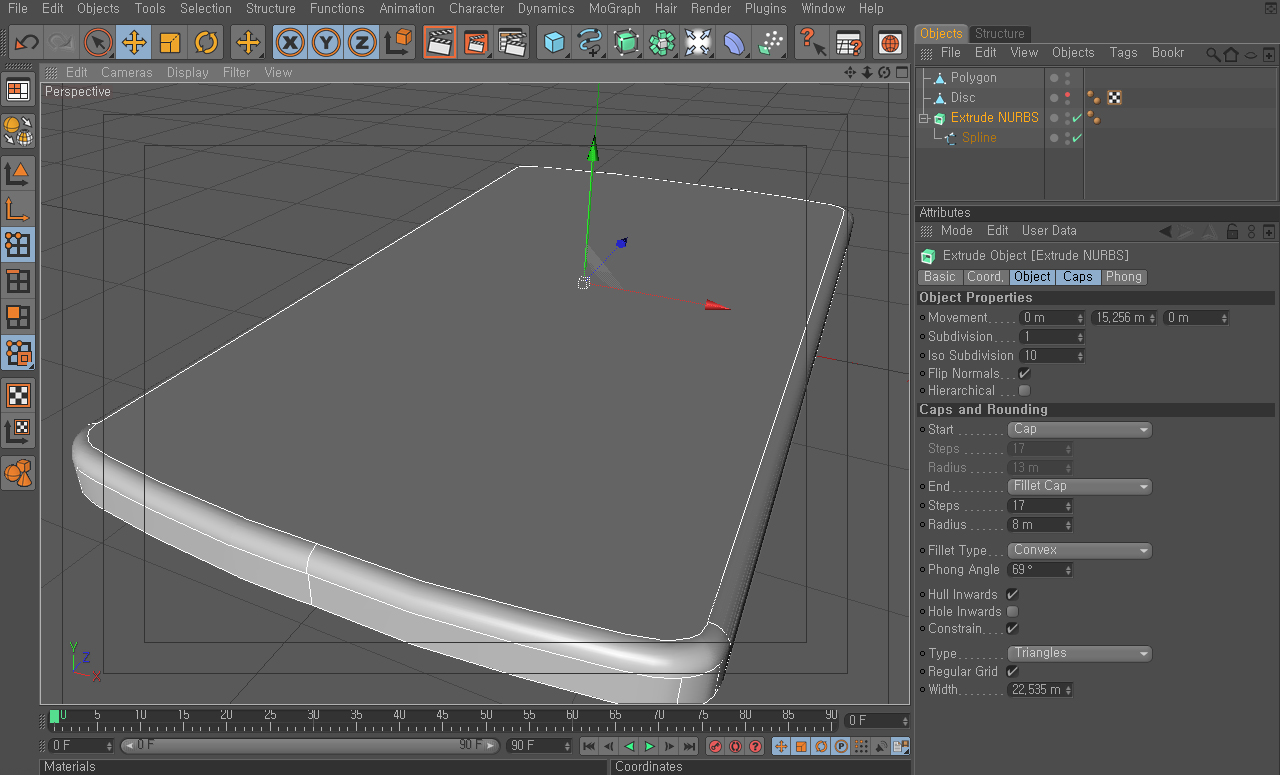Click the Render in Picture Viewer icon

coord(476,42)
